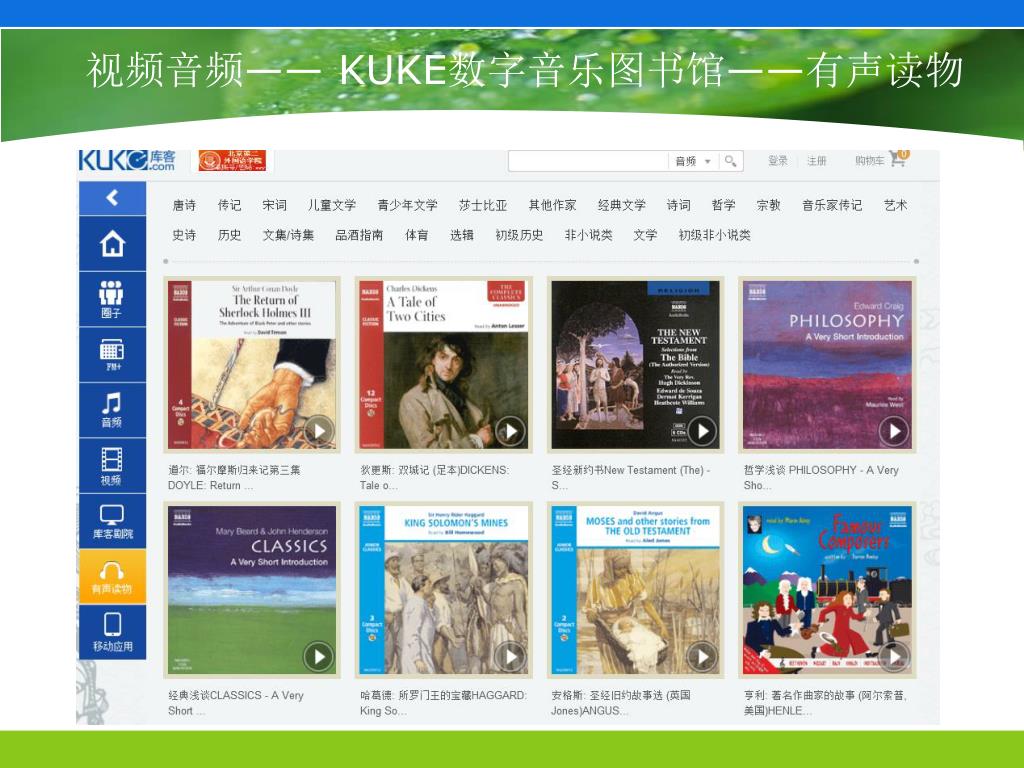Screen dimensions: 1024x768
Task: Open title link 道尔: 福尔摩斯归来记第三集
Action: [x=234, y=477]
